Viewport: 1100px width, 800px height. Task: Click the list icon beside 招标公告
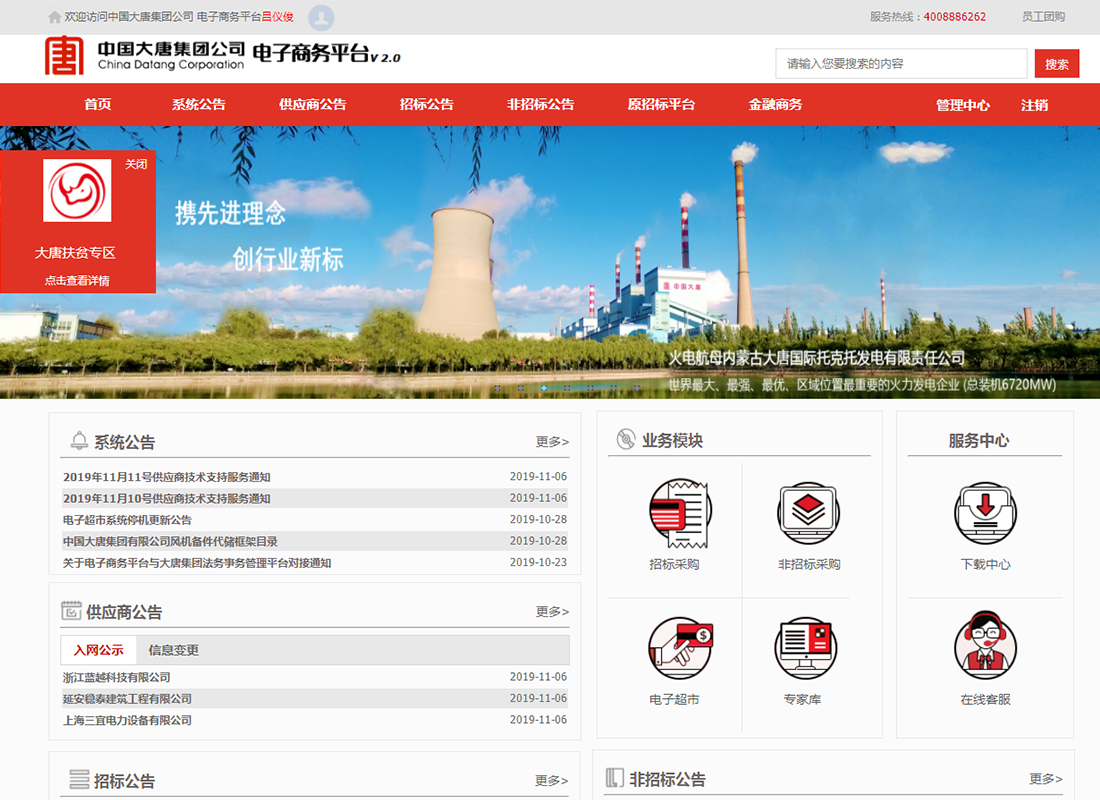[79, 779]
